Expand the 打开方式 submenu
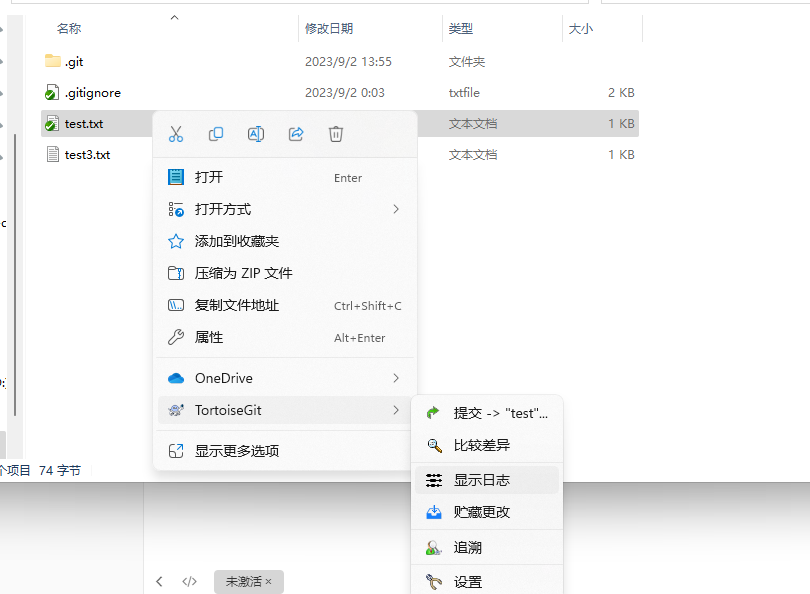 (x=285, y=209)
